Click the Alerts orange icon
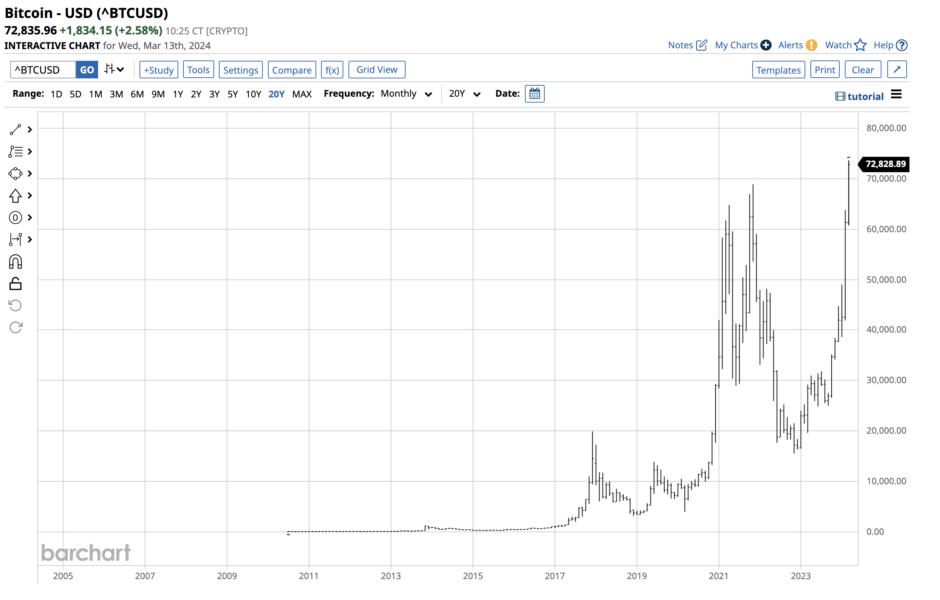The height and width of the screenshot is (600, 940). pos(811,45)
